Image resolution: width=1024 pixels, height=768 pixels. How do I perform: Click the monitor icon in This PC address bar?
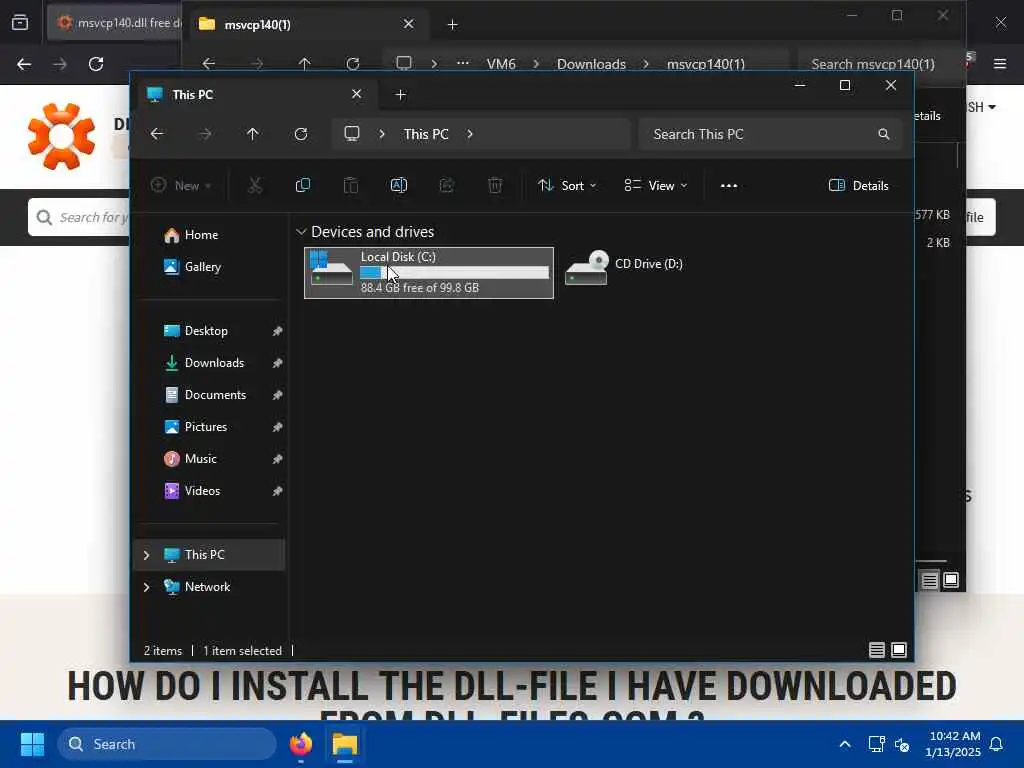pyautogui.click(x=352, y=134)
